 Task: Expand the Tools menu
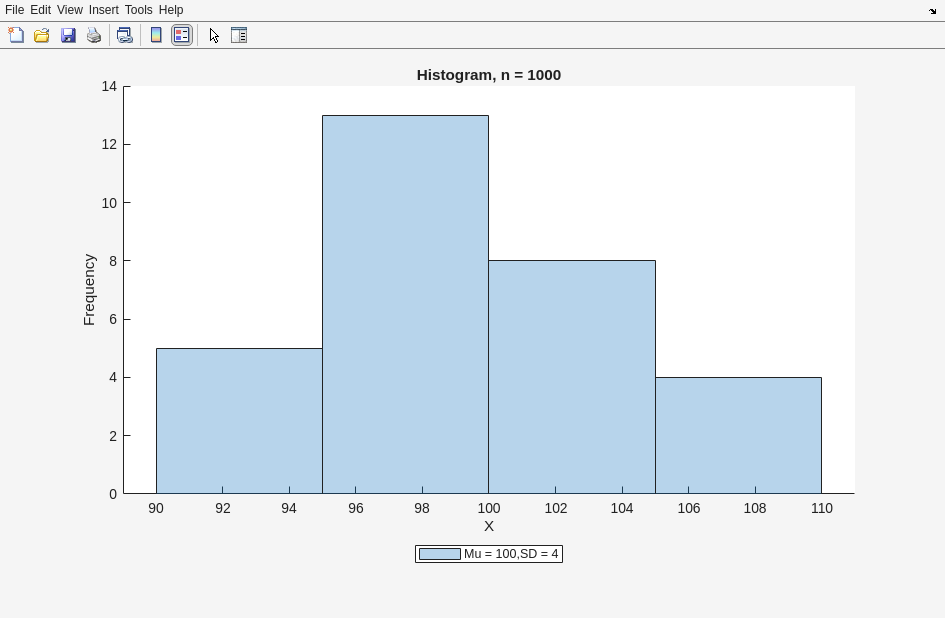coord(138,10)
